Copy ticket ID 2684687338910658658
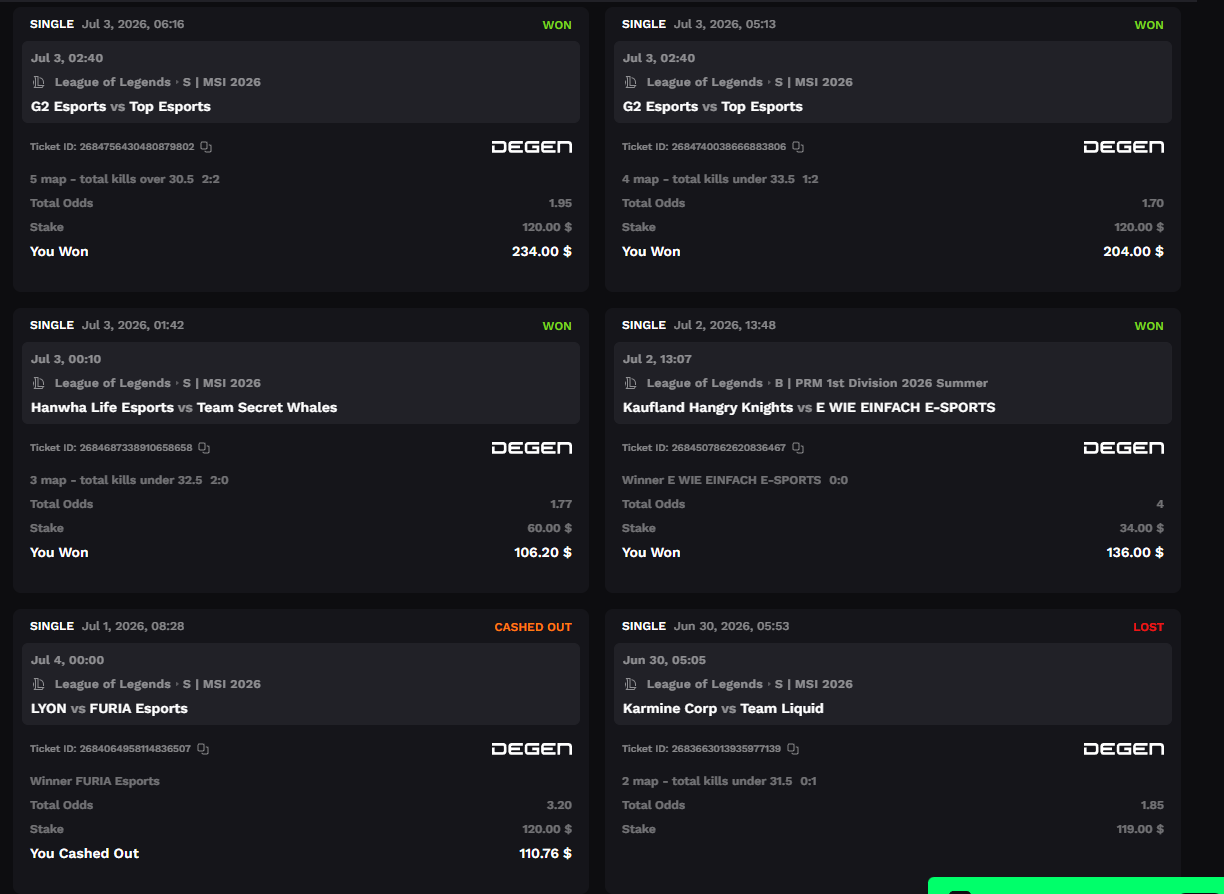1224x894 pixels. (204, 448)
